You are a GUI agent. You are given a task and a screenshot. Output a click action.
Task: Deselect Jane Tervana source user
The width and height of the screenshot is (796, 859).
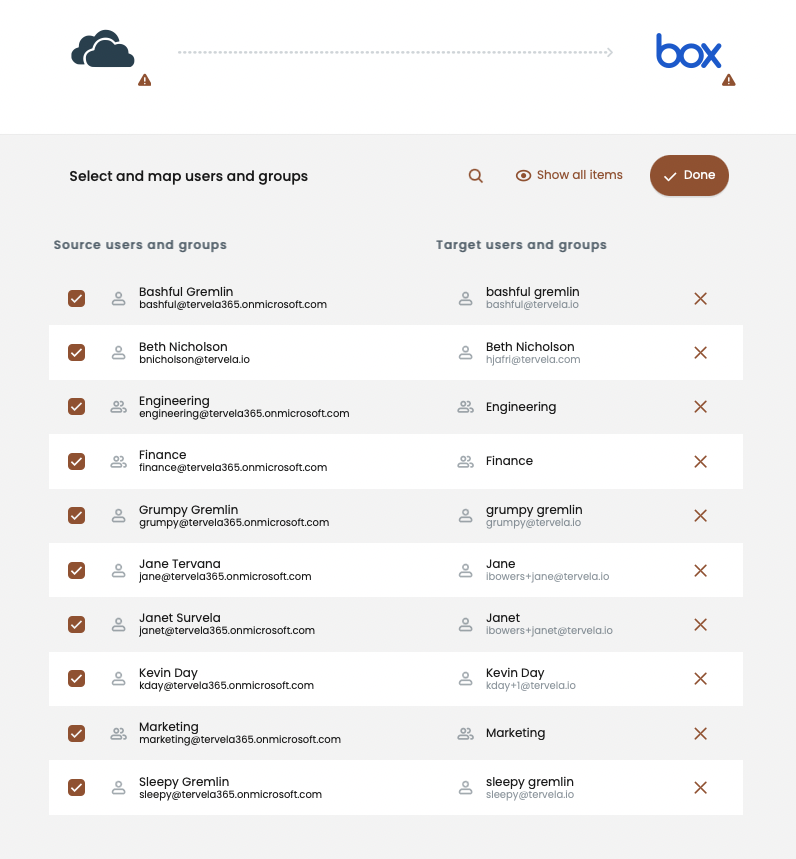[76, 570]
